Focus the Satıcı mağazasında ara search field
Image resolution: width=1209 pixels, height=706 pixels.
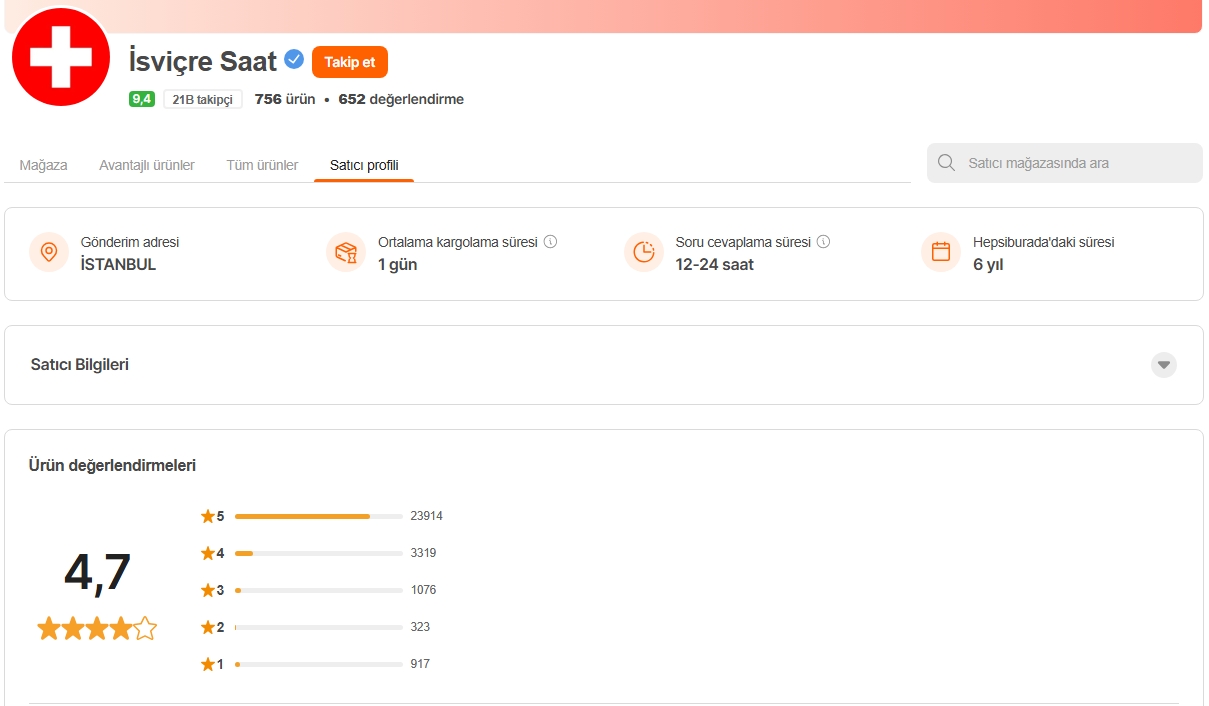pos(1075,163)
